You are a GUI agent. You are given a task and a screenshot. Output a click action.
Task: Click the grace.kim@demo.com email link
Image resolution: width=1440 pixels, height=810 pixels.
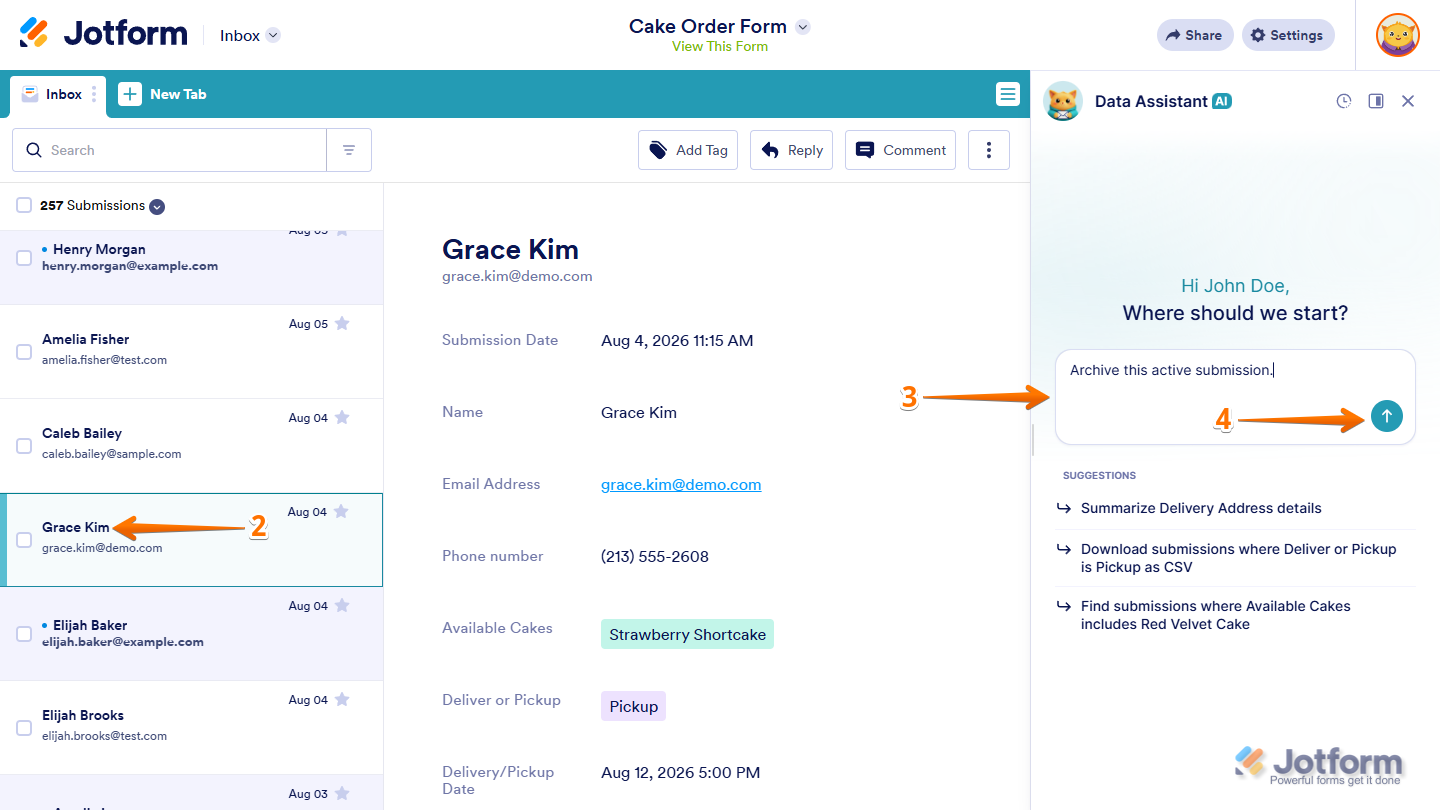pyautogui.click(x=681, y=484)
